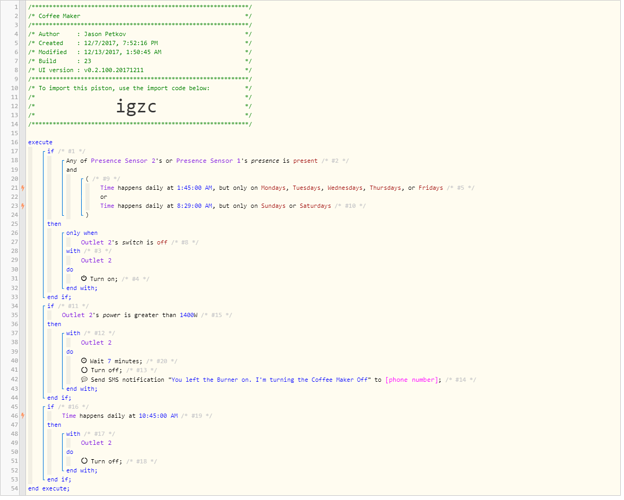Screen dimensions: 624x500
Task: Click the time value '8:29:00 AM'
Action: (x=195, y=206)
